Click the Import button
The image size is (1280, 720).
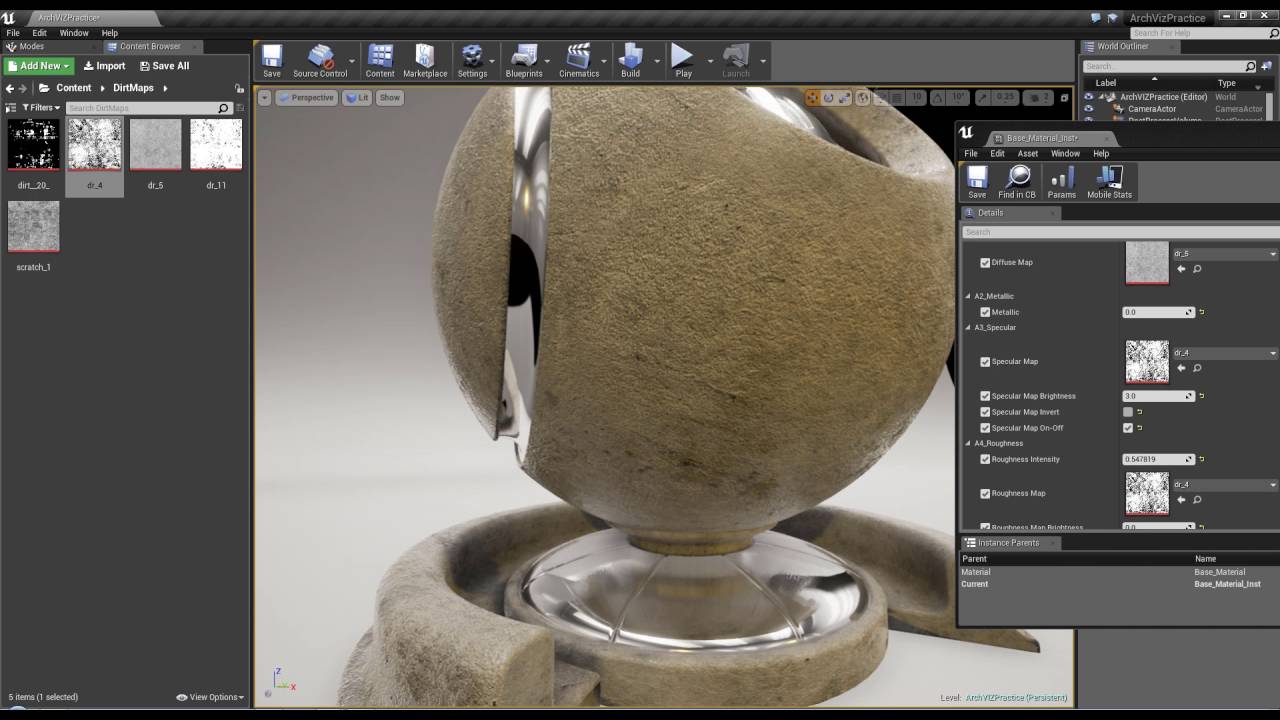point(104,66)
